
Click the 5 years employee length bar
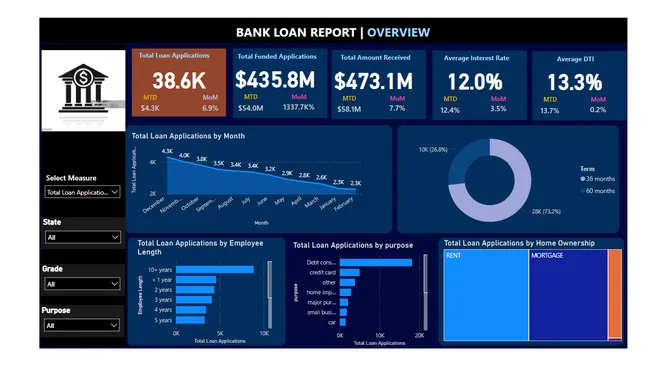[x=190, y=320]
